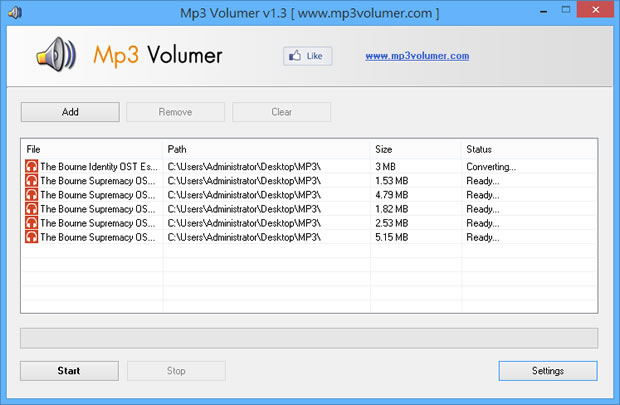The image size is (620, 405).
Task: Click the Clear button
Action: click(282, 112)
